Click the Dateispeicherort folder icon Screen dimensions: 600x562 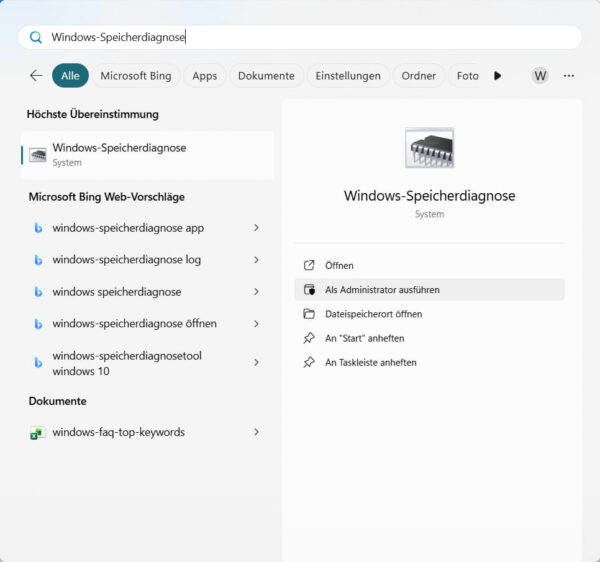click(x=309, y=314)
